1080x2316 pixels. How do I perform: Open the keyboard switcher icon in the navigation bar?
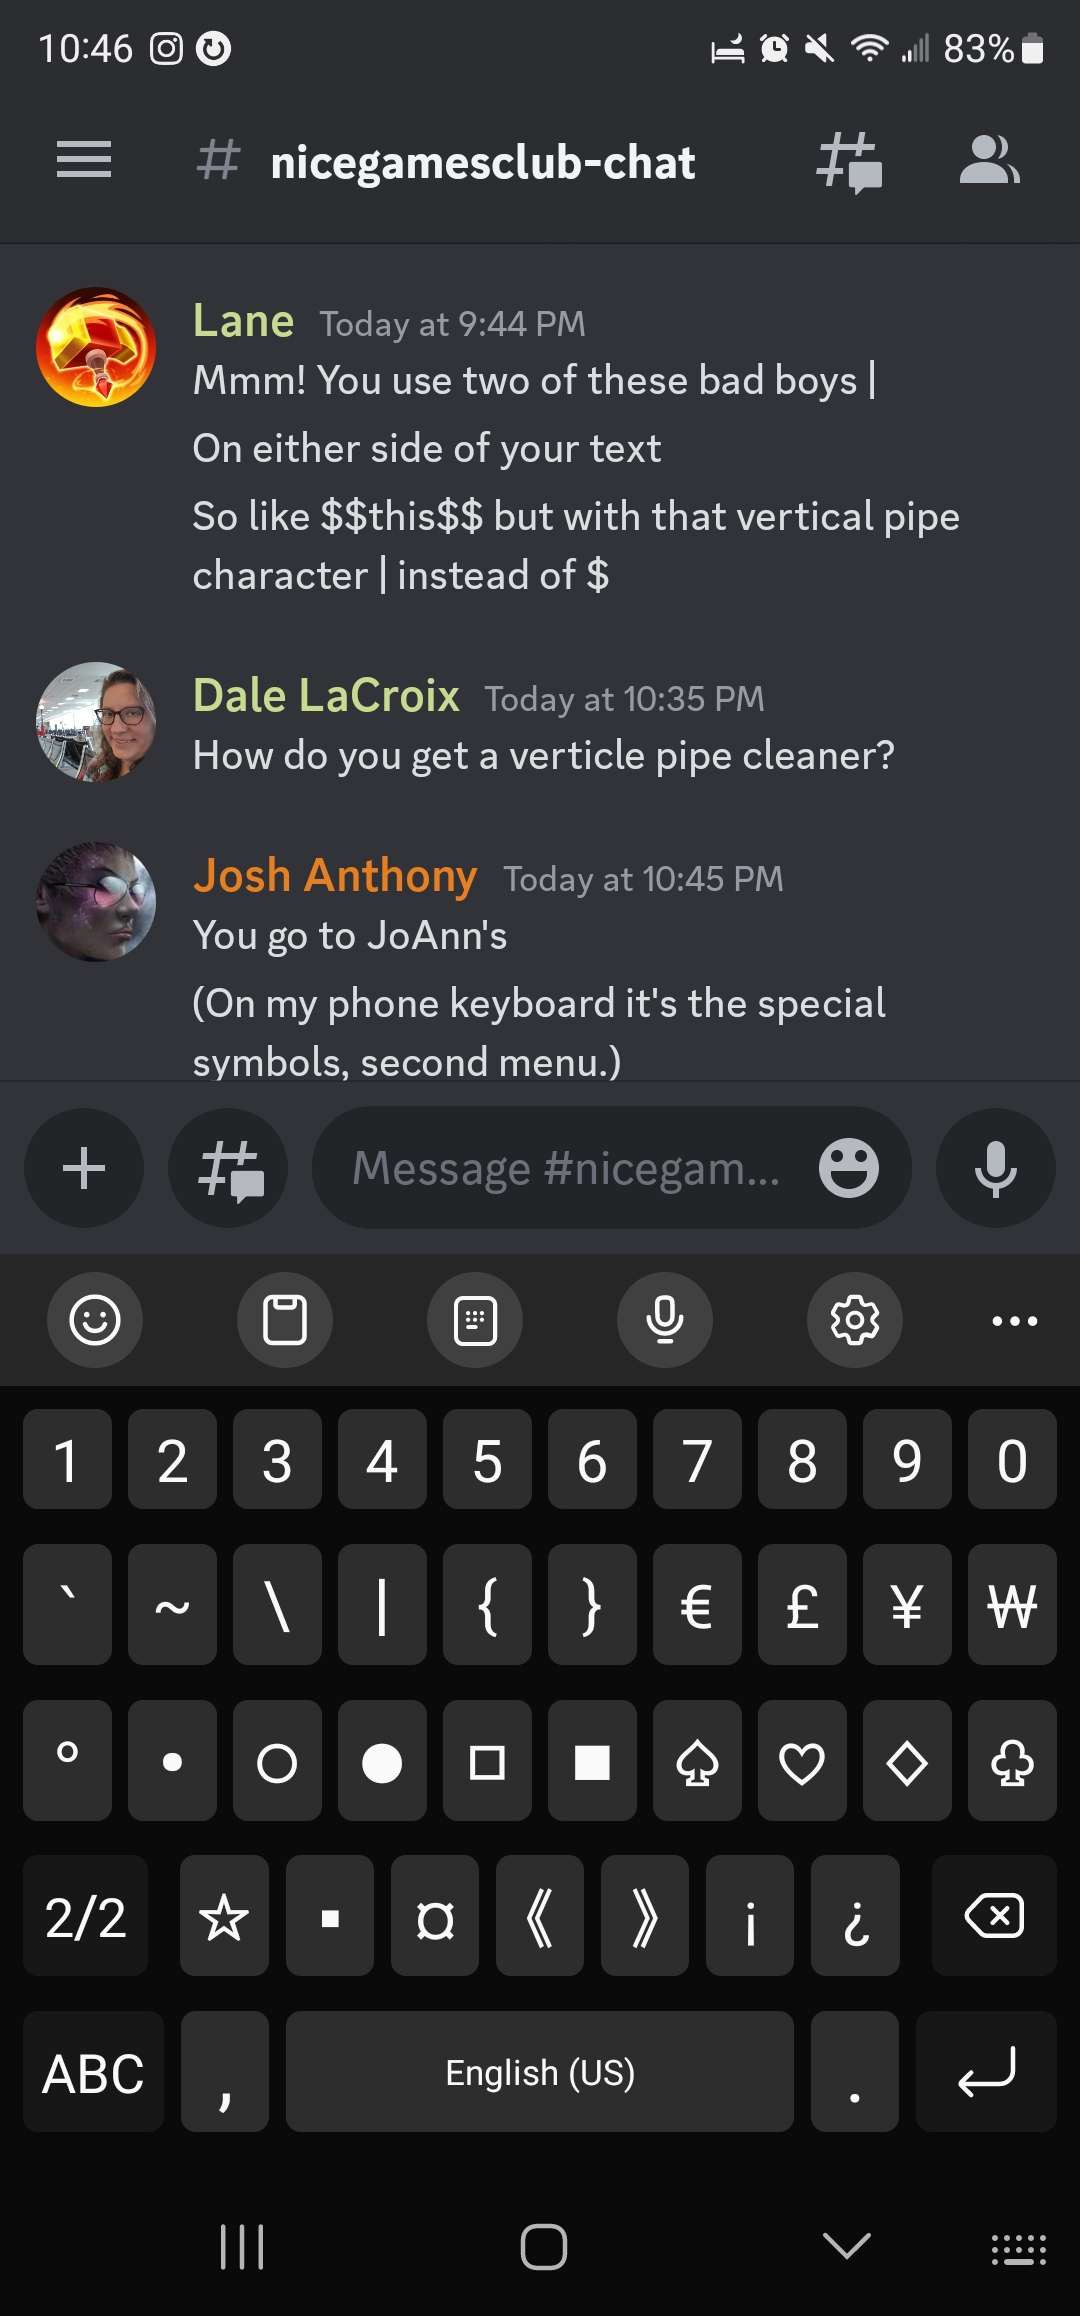pos(1019,2249)
